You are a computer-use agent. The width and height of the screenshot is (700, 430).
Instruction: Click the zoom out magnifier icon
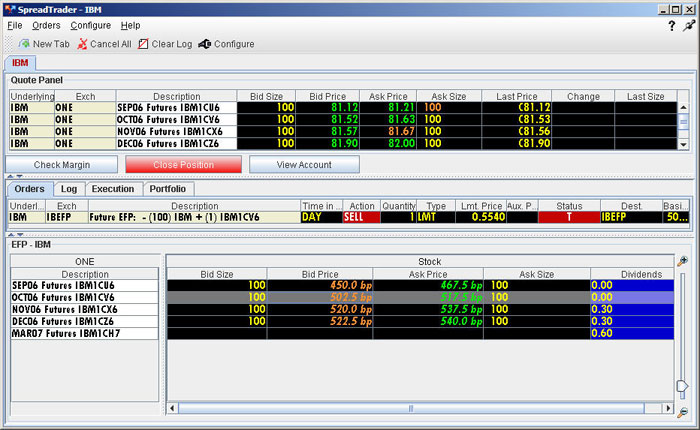click(x=682, y=413)
